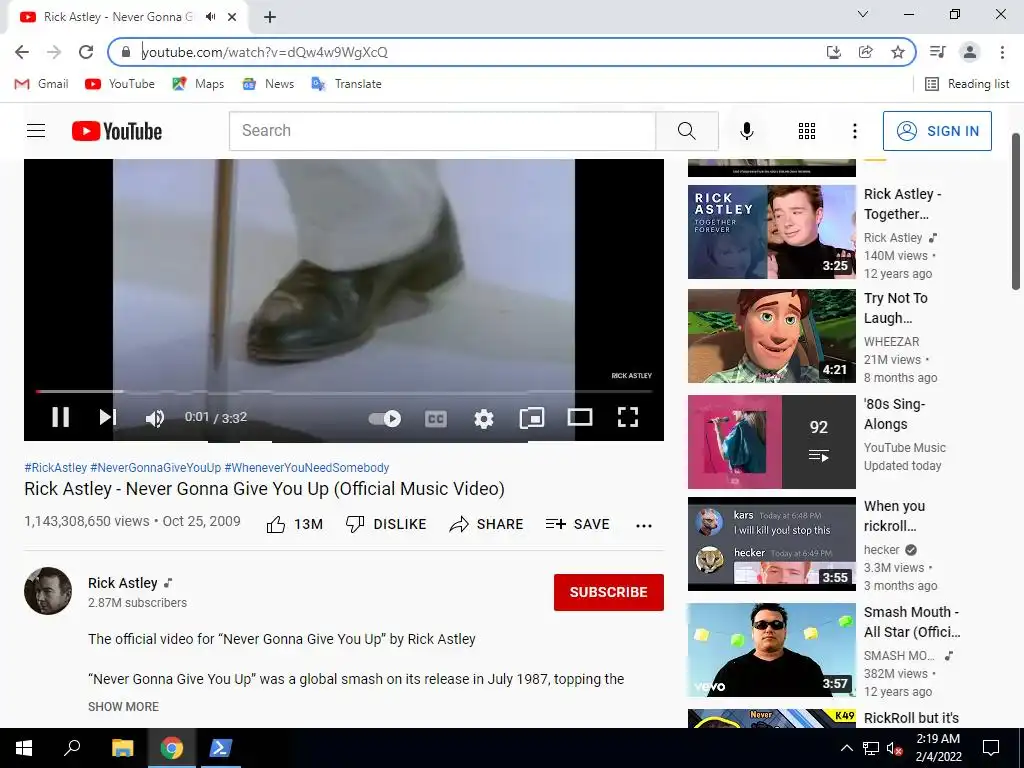Open the '80s Sing-Alongs playlist thumbnail
This screenshot has width=1024, height=768.
click(x=771, y=441)
